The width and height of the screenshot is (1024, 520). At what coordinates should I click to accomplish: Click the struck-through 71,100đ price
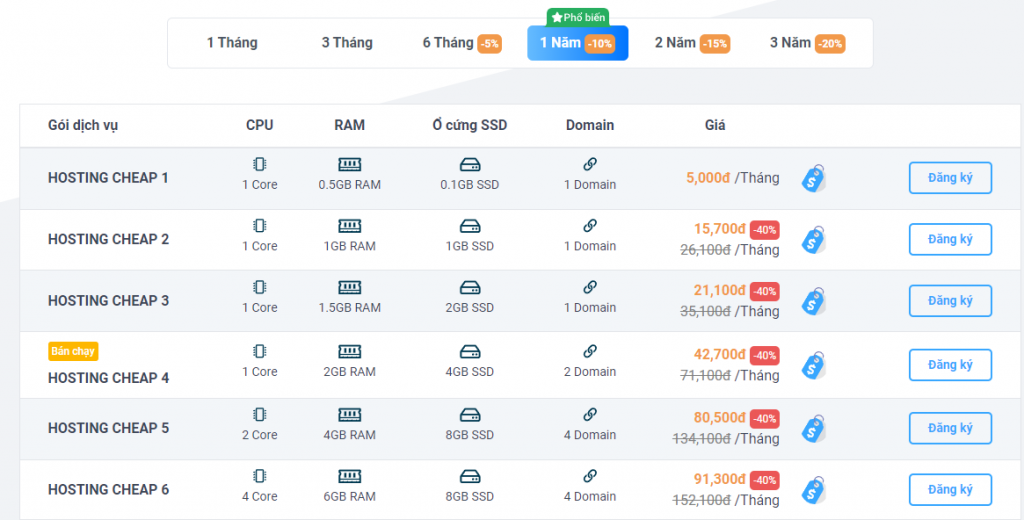tap(705, 375)
